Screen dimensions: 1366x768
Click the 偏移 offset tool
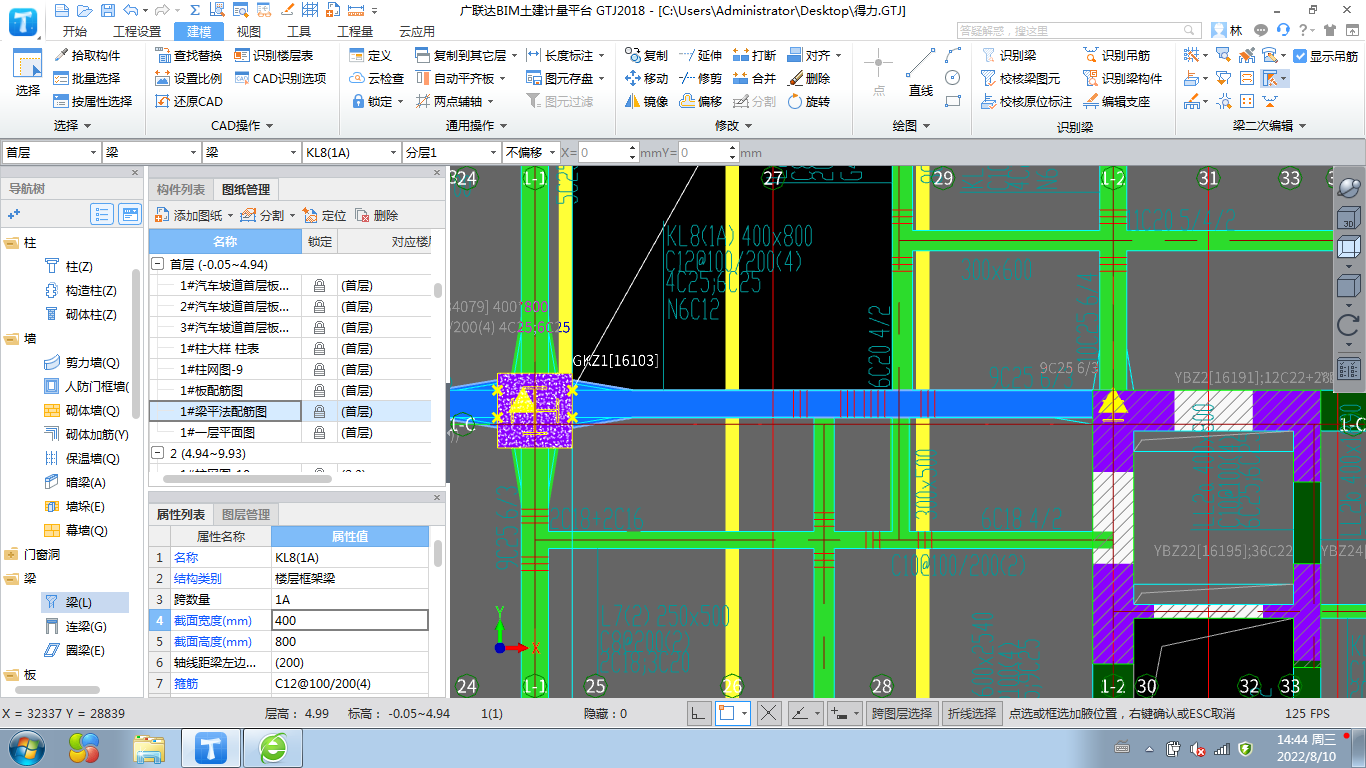click(700, 101)
